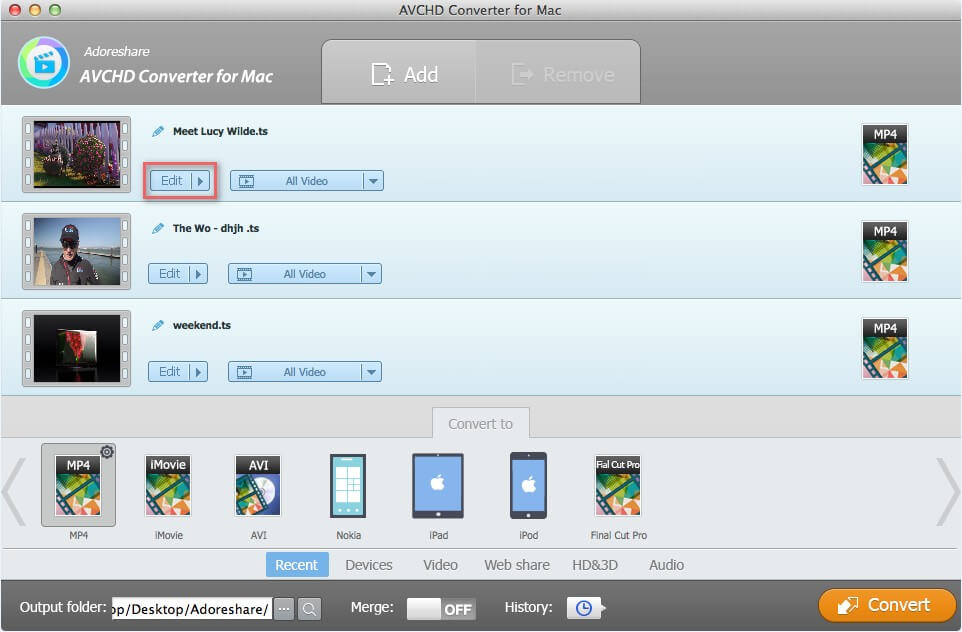Show previous formats with left arrow
The height and width of the screenshot is (632, 962).
coord(13,491)
